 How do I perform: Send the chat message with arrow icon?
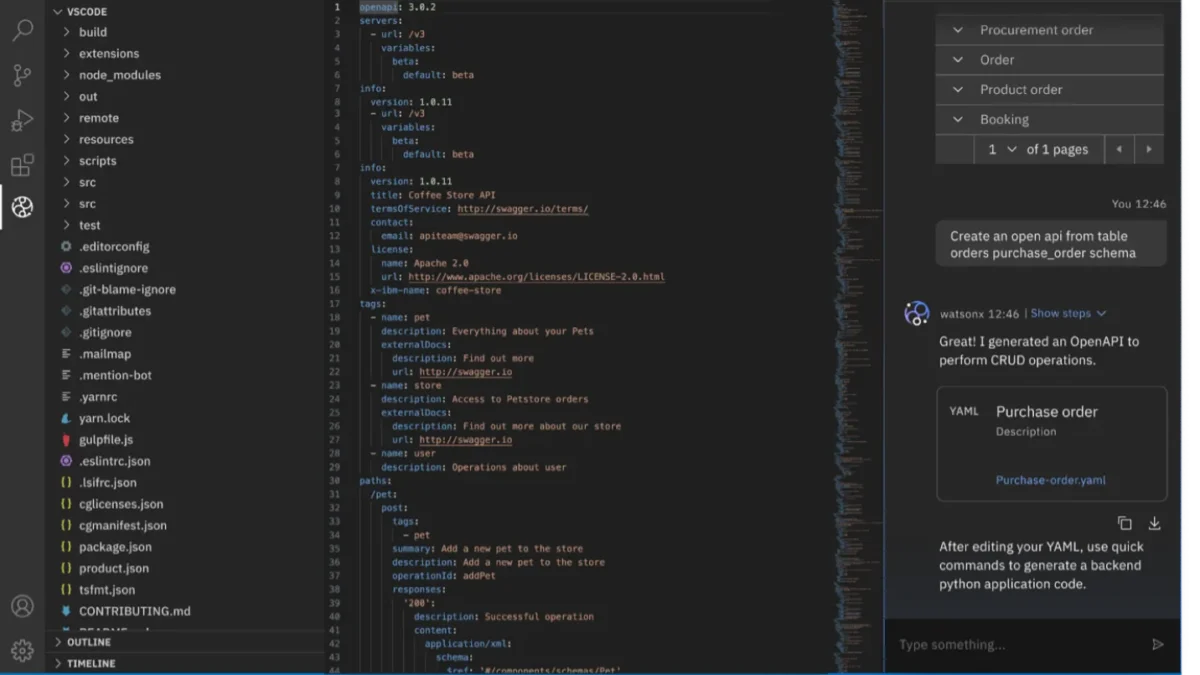point(1157,645)
